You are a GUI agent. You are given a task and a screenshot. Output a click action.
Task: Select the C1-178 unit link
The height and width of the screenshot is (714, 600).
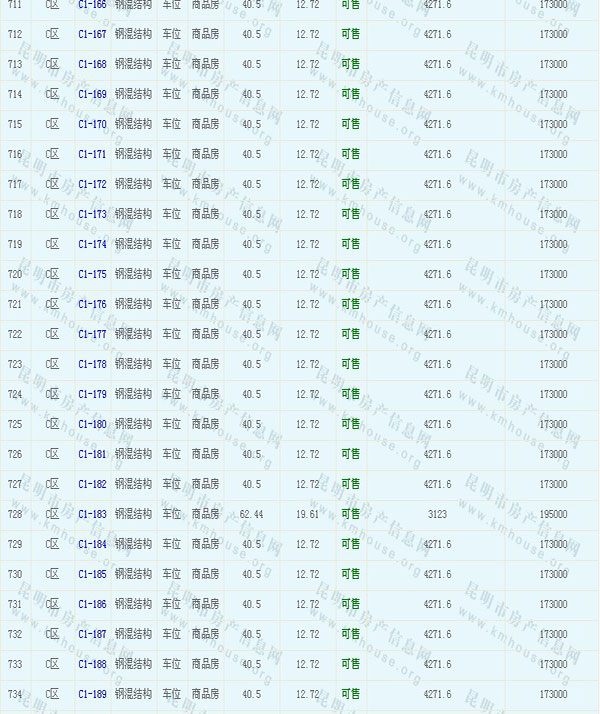click(x=92, y=364)
